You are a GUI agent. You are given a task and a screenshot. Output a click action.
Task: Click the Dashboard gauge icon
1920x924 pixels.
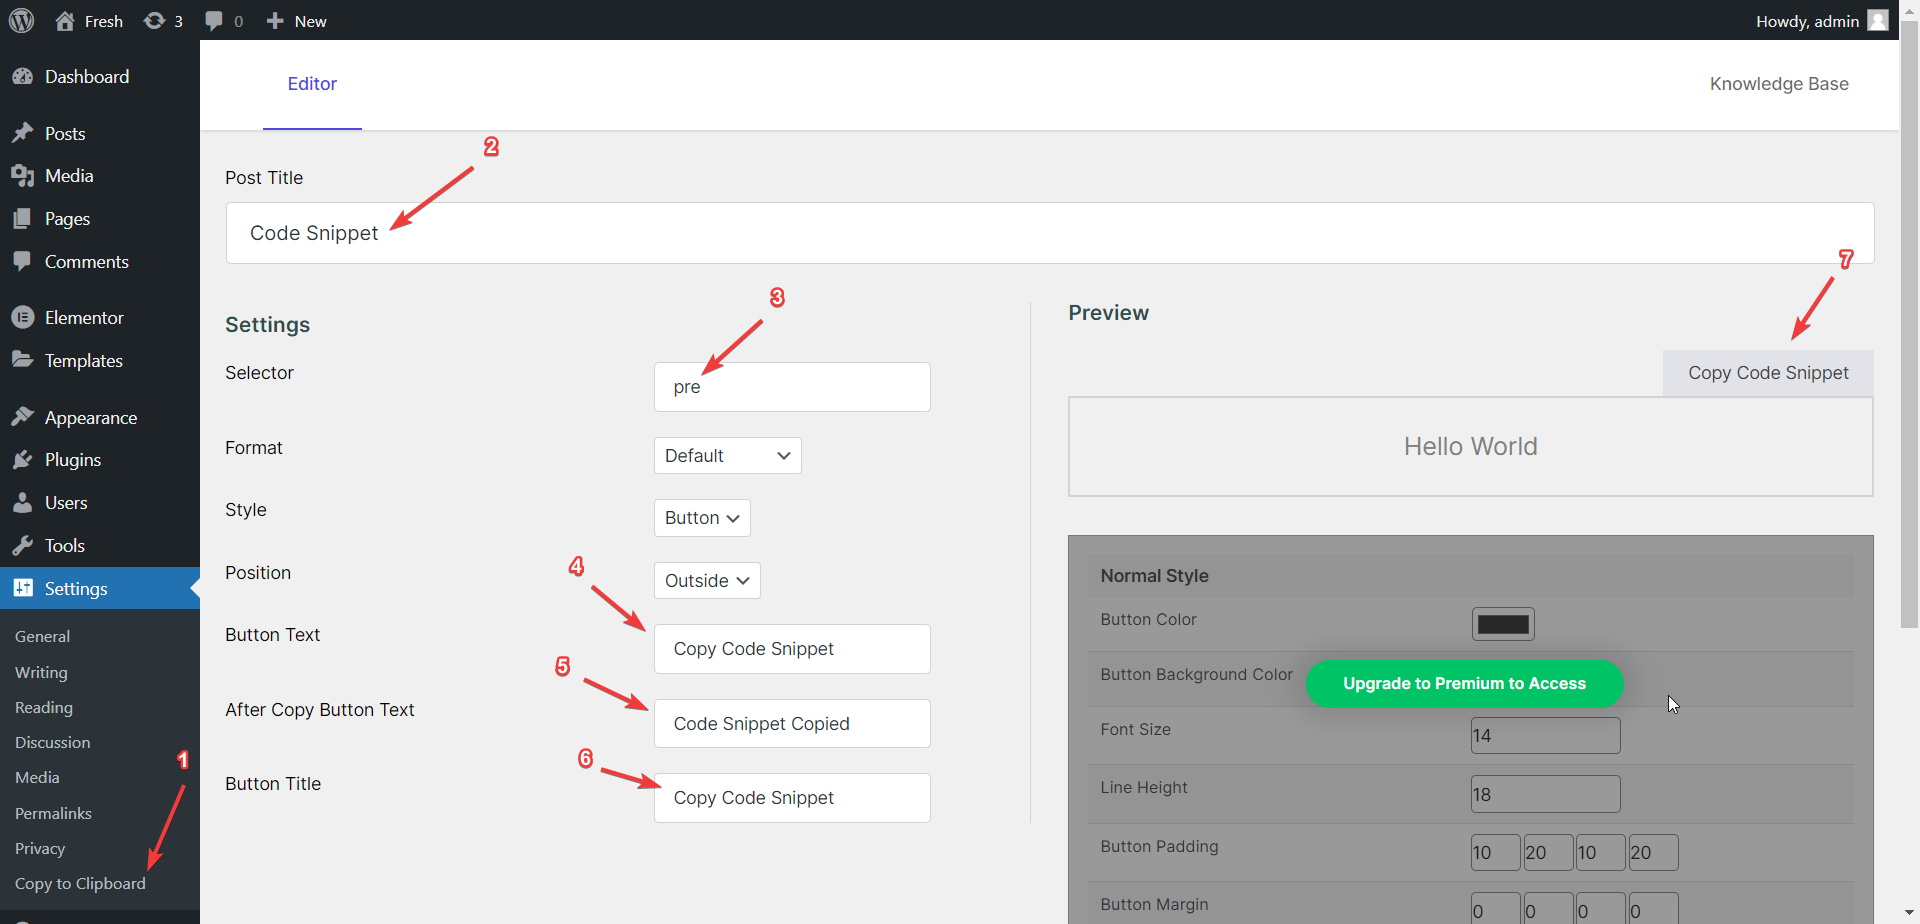click(23, 77)
